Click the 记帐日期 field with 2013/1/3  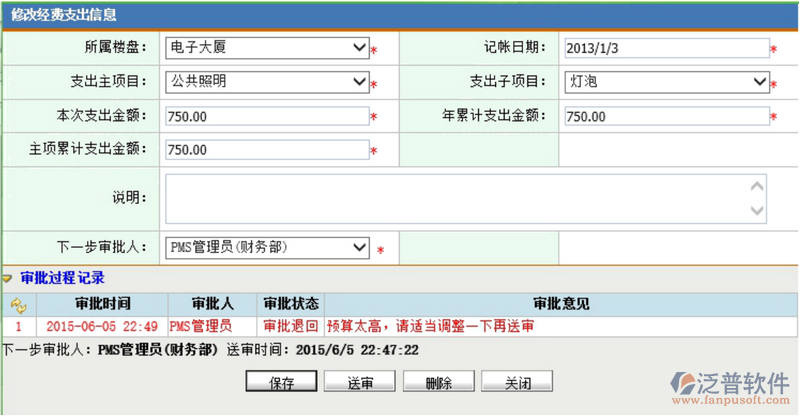pos(667,48)
